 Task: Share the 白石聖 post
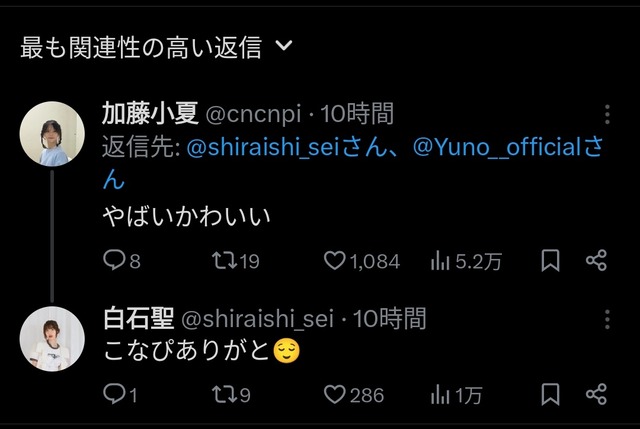[x=596, y=395]
